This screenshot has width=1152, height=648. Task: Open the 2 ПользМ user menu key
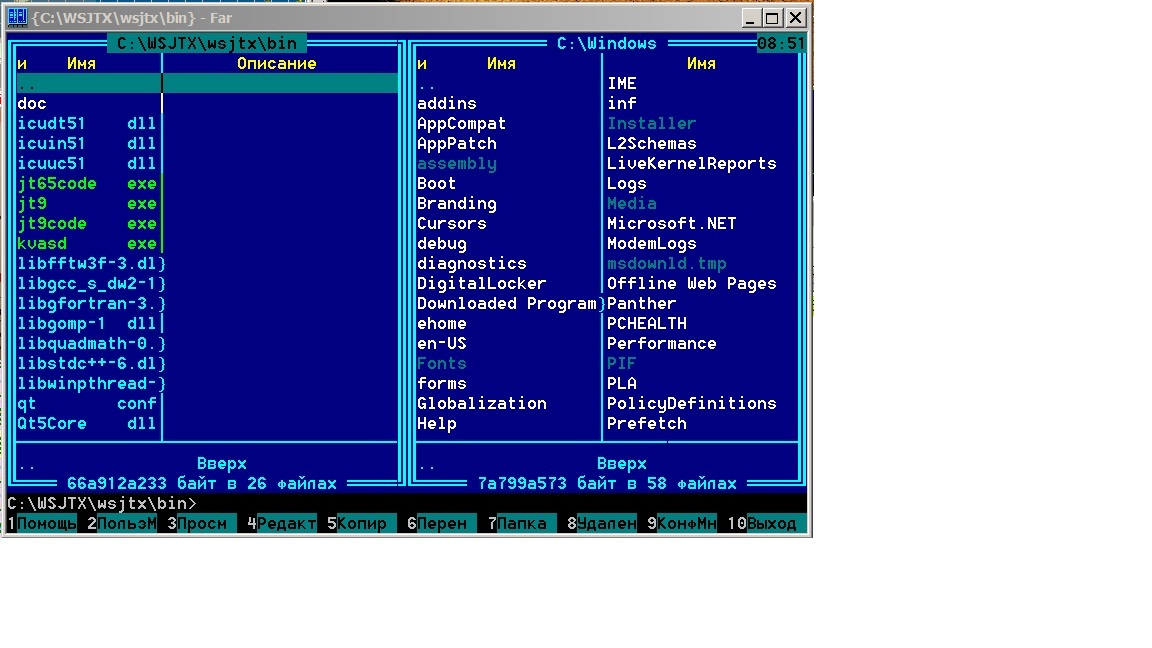[125, 523]
